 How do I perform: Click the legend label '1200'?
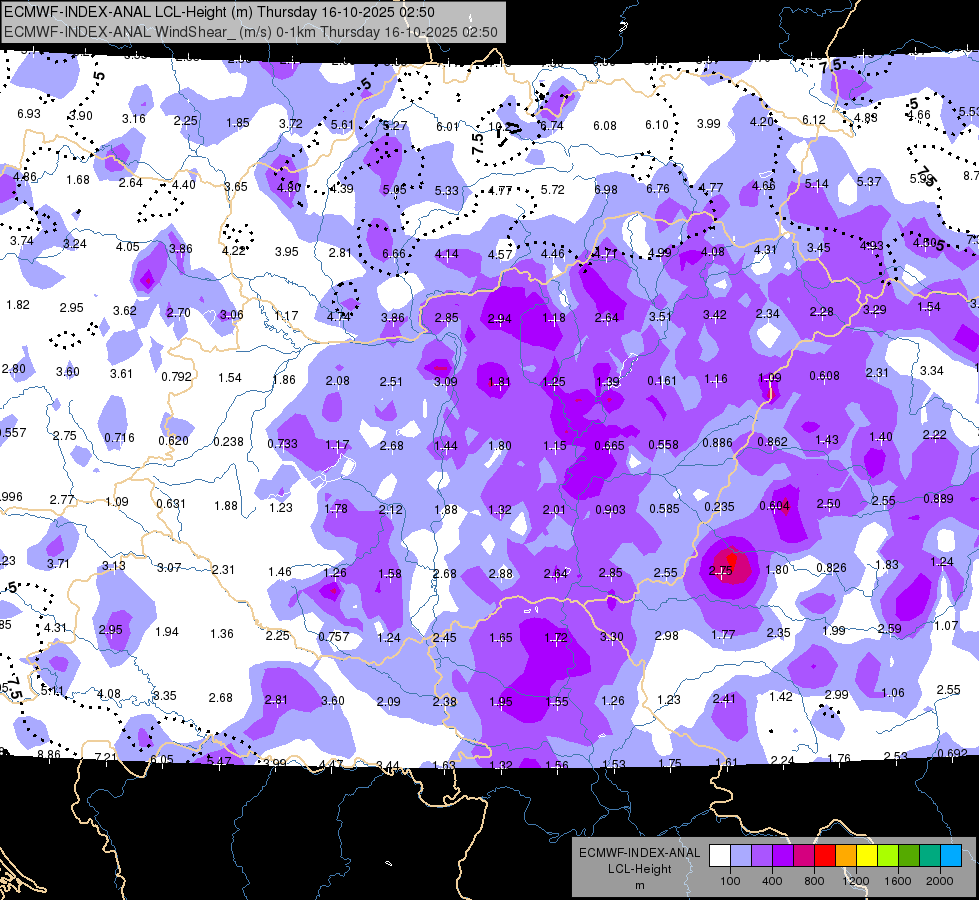pyautogui.click(x=855, y=881)
